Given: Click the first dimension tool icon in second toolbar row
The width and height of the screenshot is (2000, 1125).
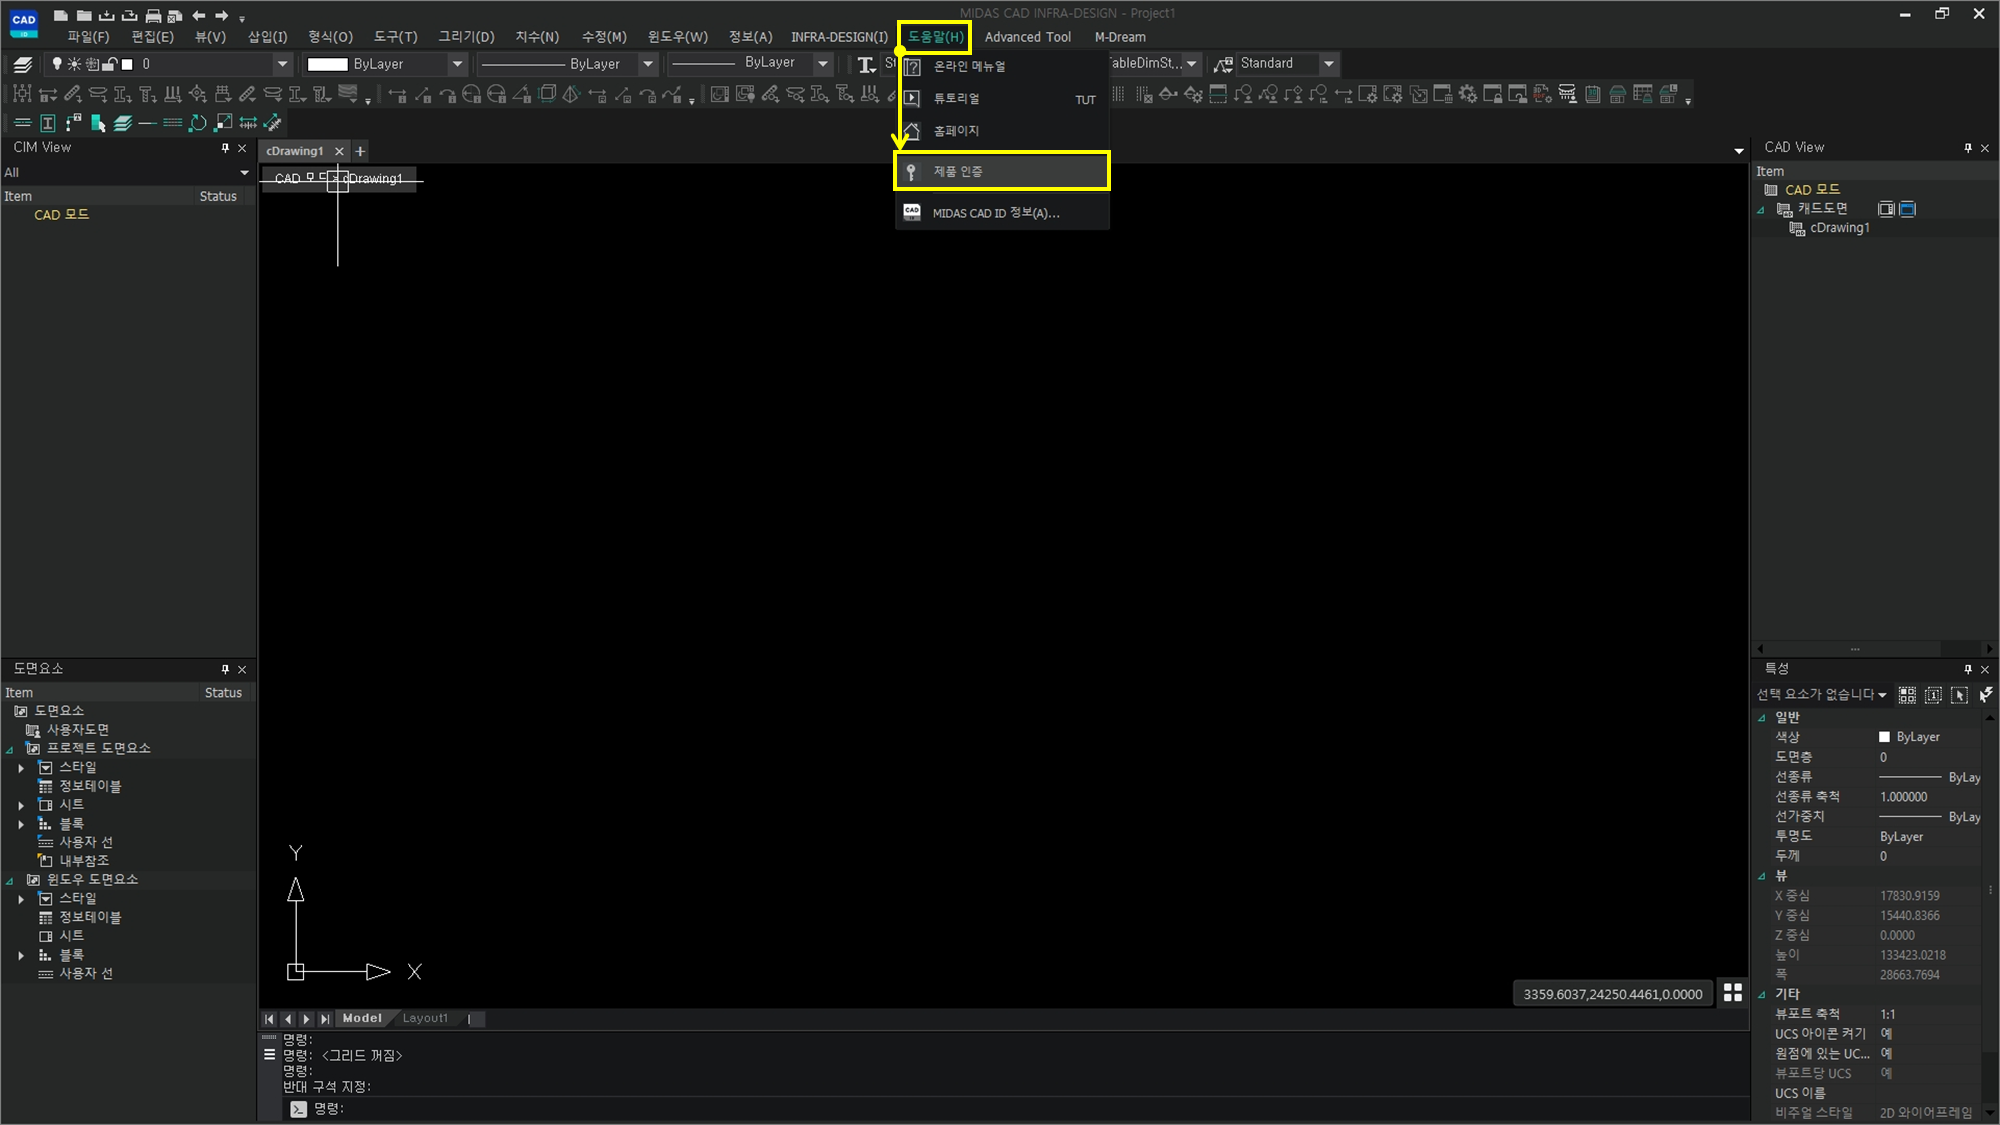Looking at the screenshot, I should click(22, 94).
